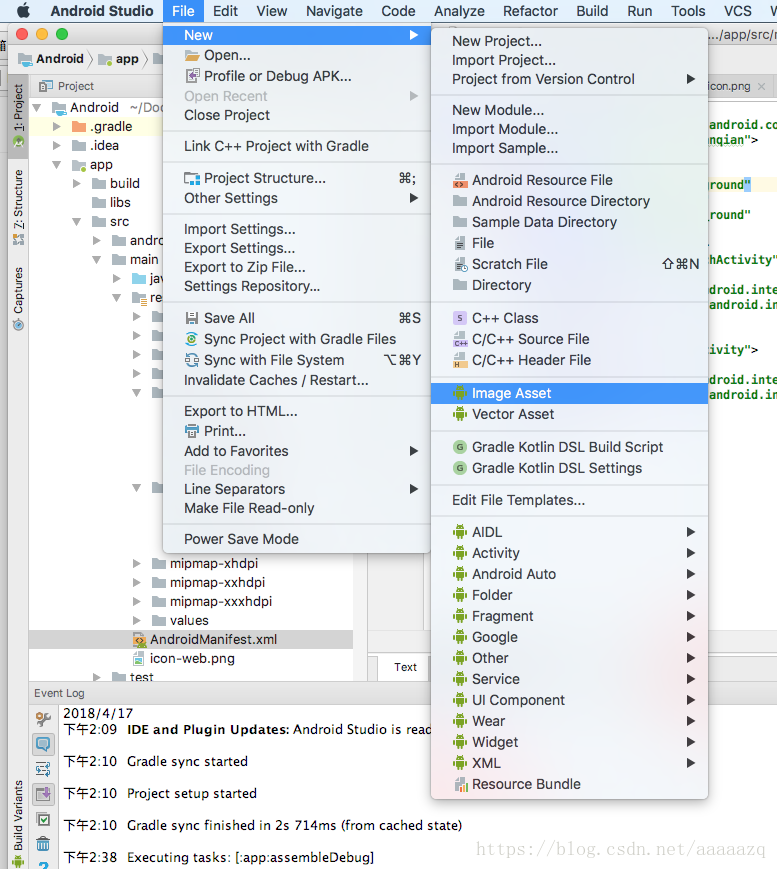Click Scratch File icon
Viewport: 777px width, 869px height.
460,264
